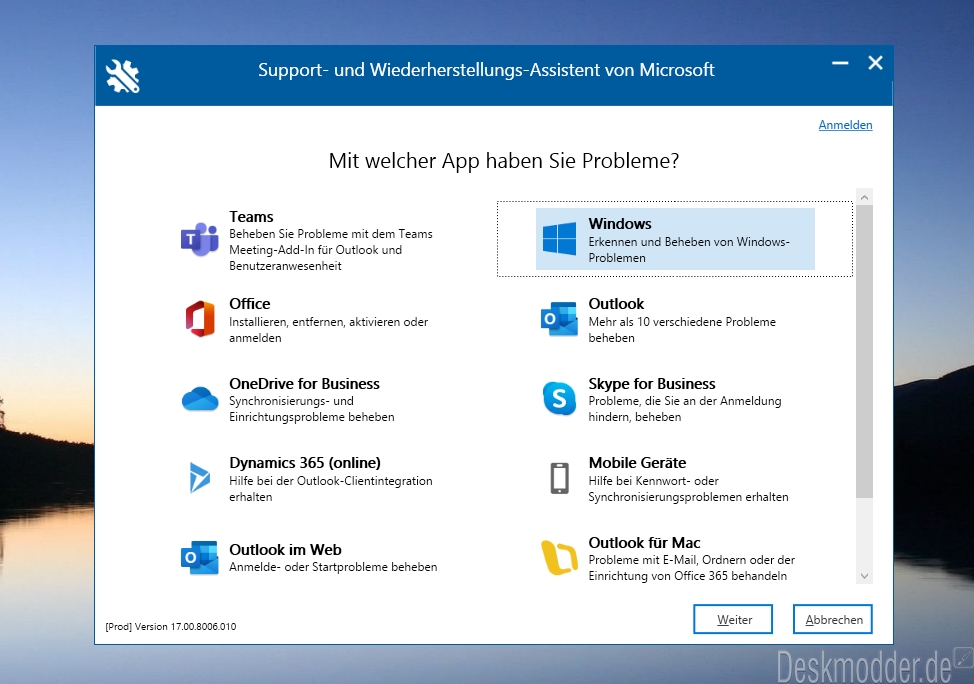Select the Teams app icon

199,239
